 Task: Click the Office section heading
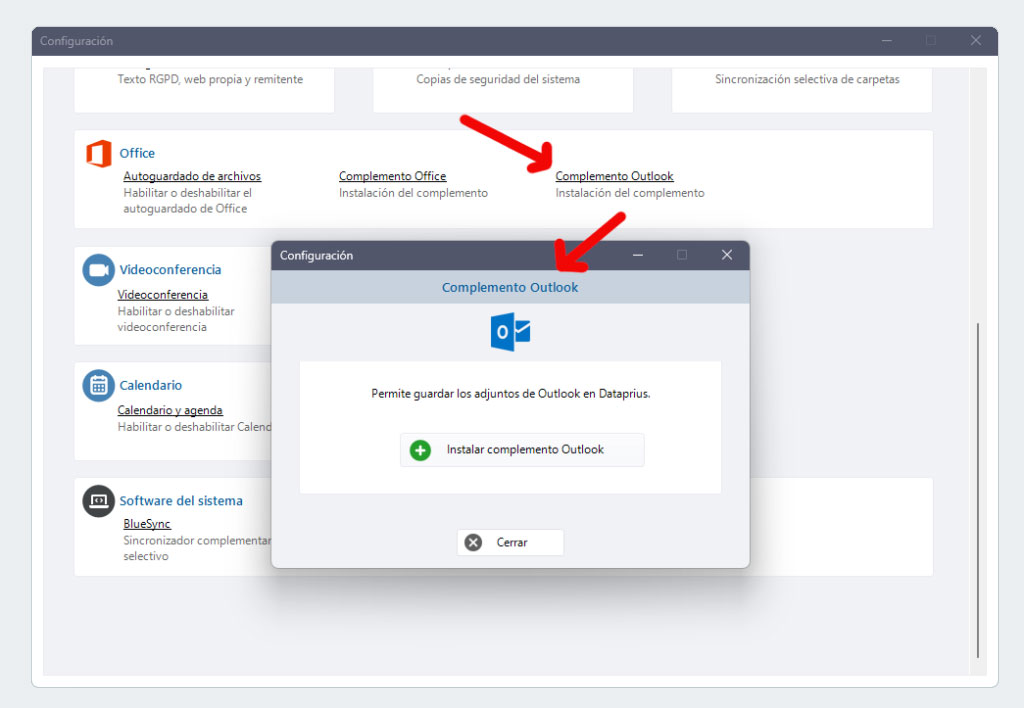coord(137,153)
